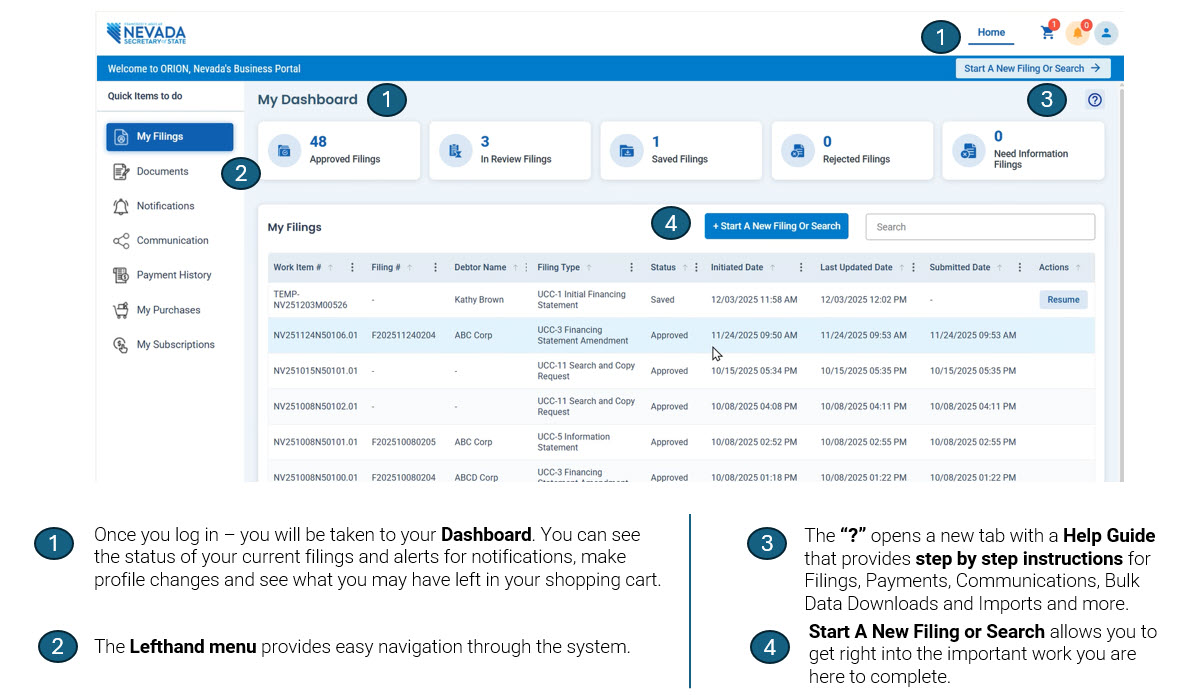Open My Purchases in left menu
The image size is (1179, 695).
(x=168, y=310)
